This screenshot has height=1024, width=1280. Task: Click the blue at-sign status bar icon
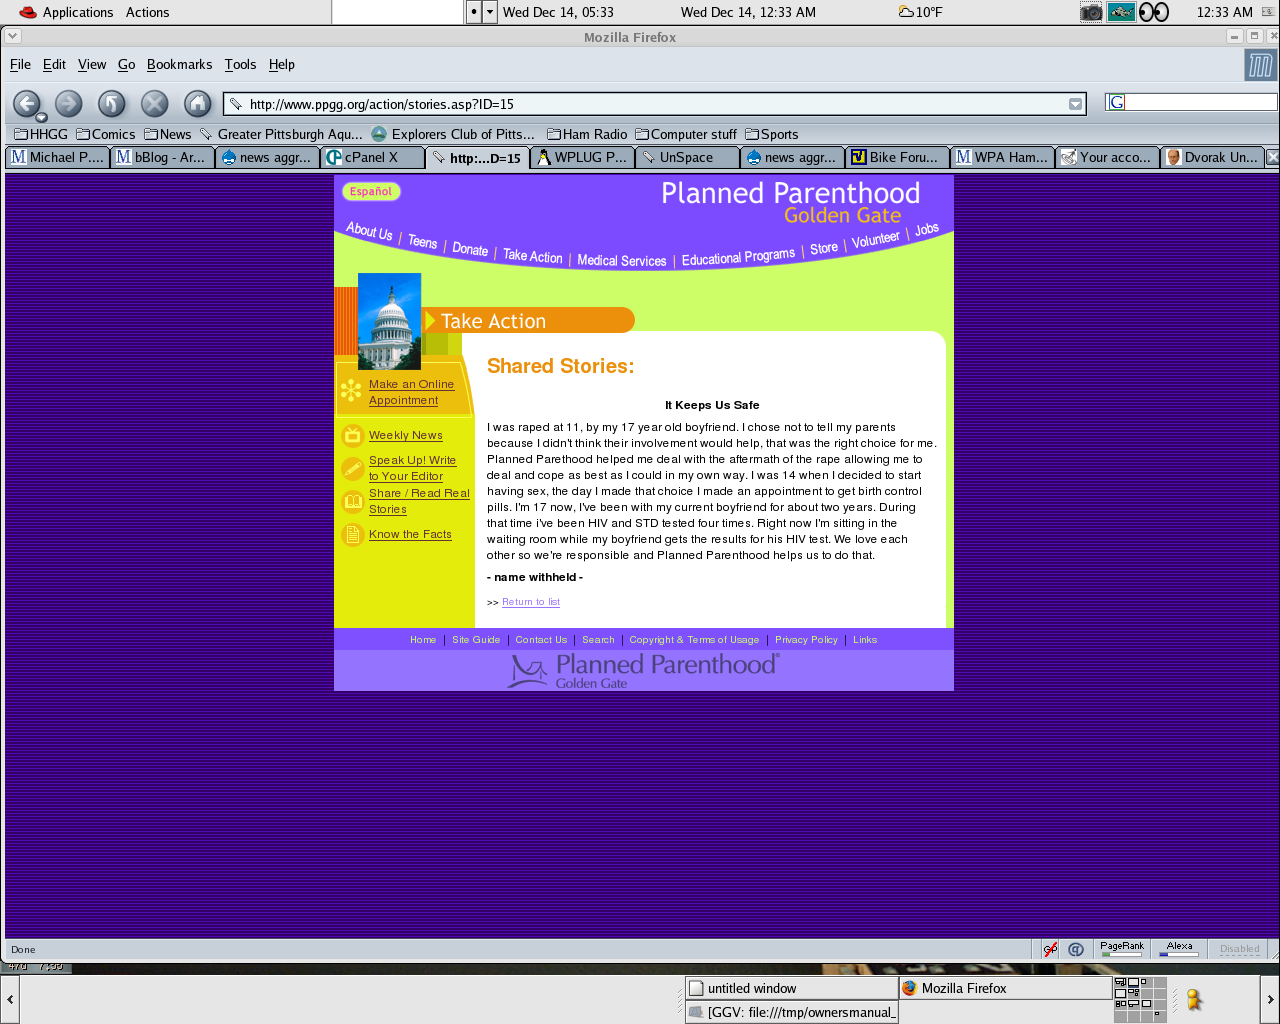click(x=1076, y=949)
